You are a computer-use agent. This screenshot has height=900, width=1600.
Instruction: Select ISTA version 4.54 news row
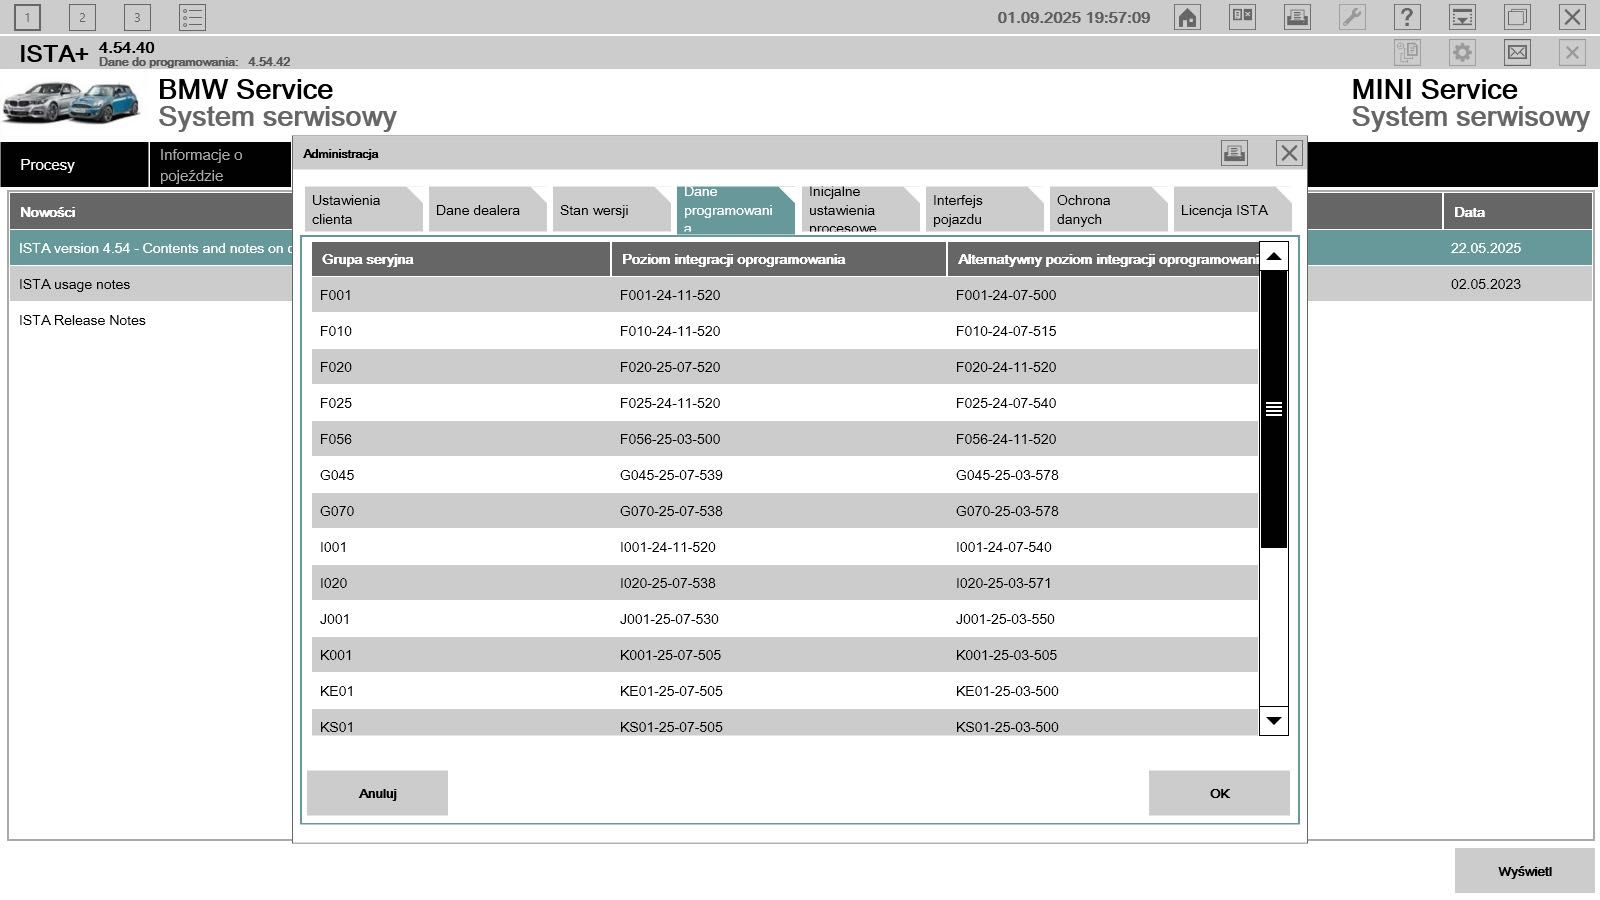coord(150,248)
